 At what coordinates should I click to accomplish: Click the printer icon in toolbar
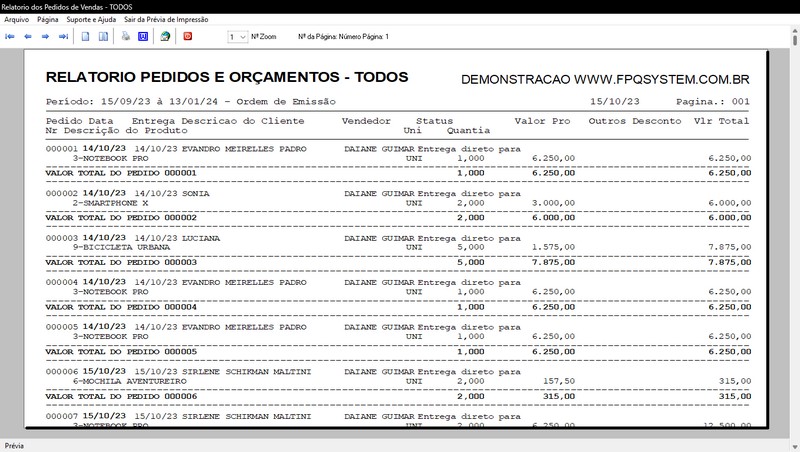tap(126, 36)
